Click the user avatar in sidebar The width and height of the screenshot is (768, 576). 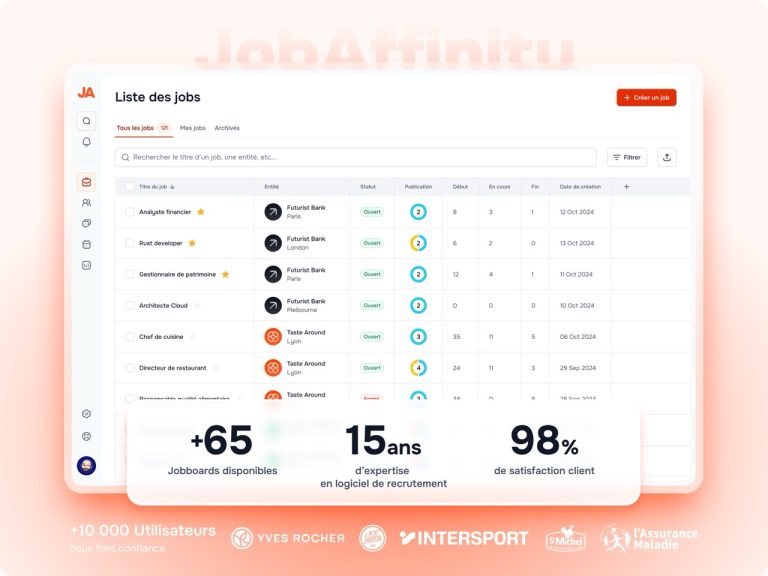86,466
